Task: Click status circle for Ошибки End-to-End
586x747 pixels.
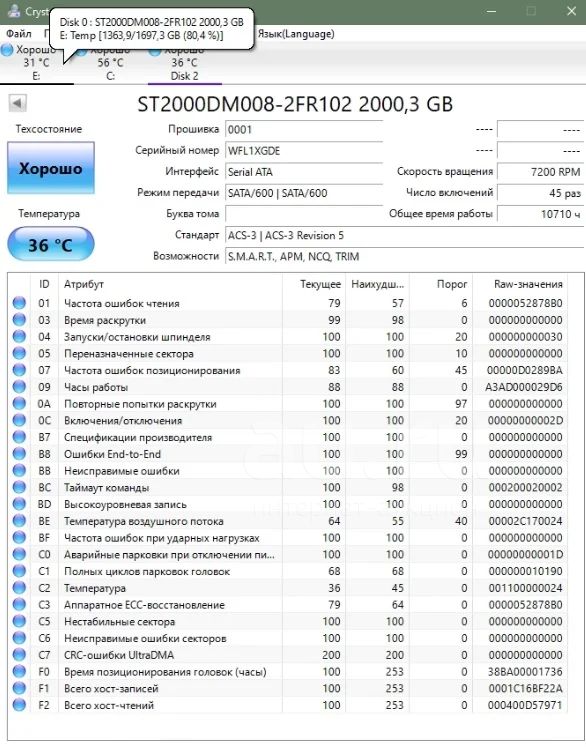Action: click(x=19, y=454)
